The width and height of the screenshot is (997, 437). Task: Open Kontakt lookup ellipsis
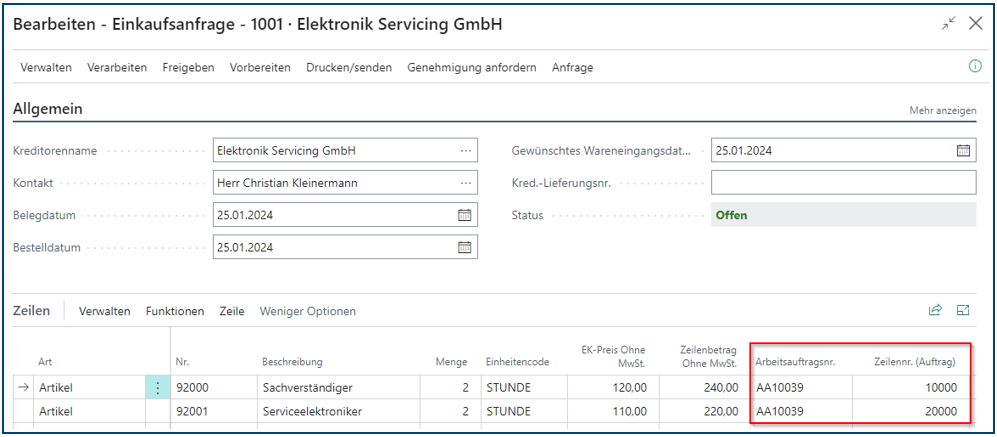tap(466, 183)
